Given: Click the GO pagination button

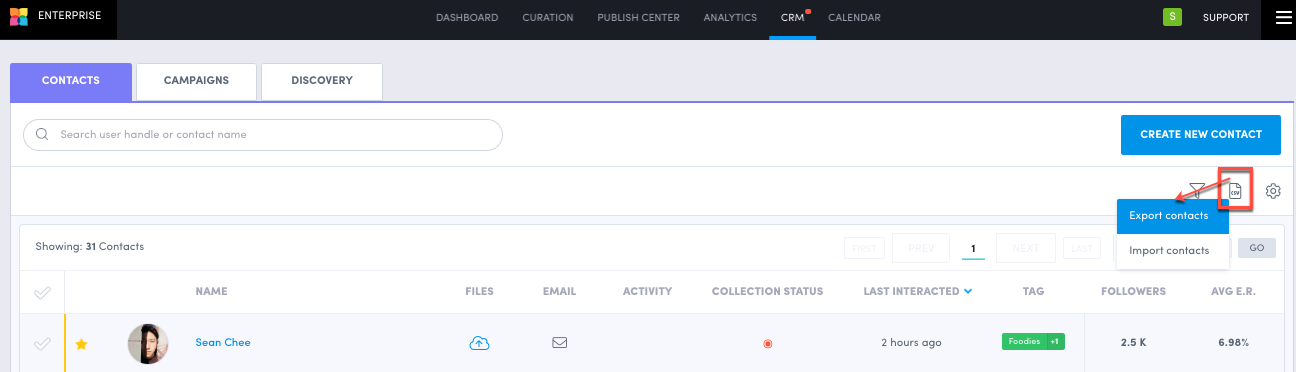Looking at the screenshot, I should click(x=1257, y=248).
